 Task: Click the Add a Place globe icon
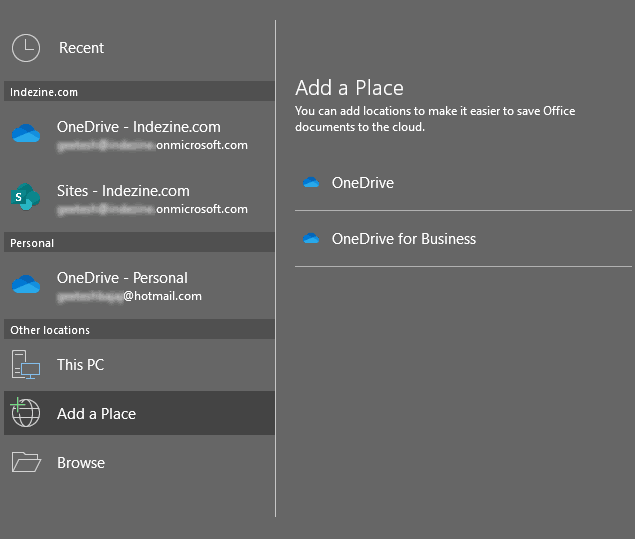[25, 414]
